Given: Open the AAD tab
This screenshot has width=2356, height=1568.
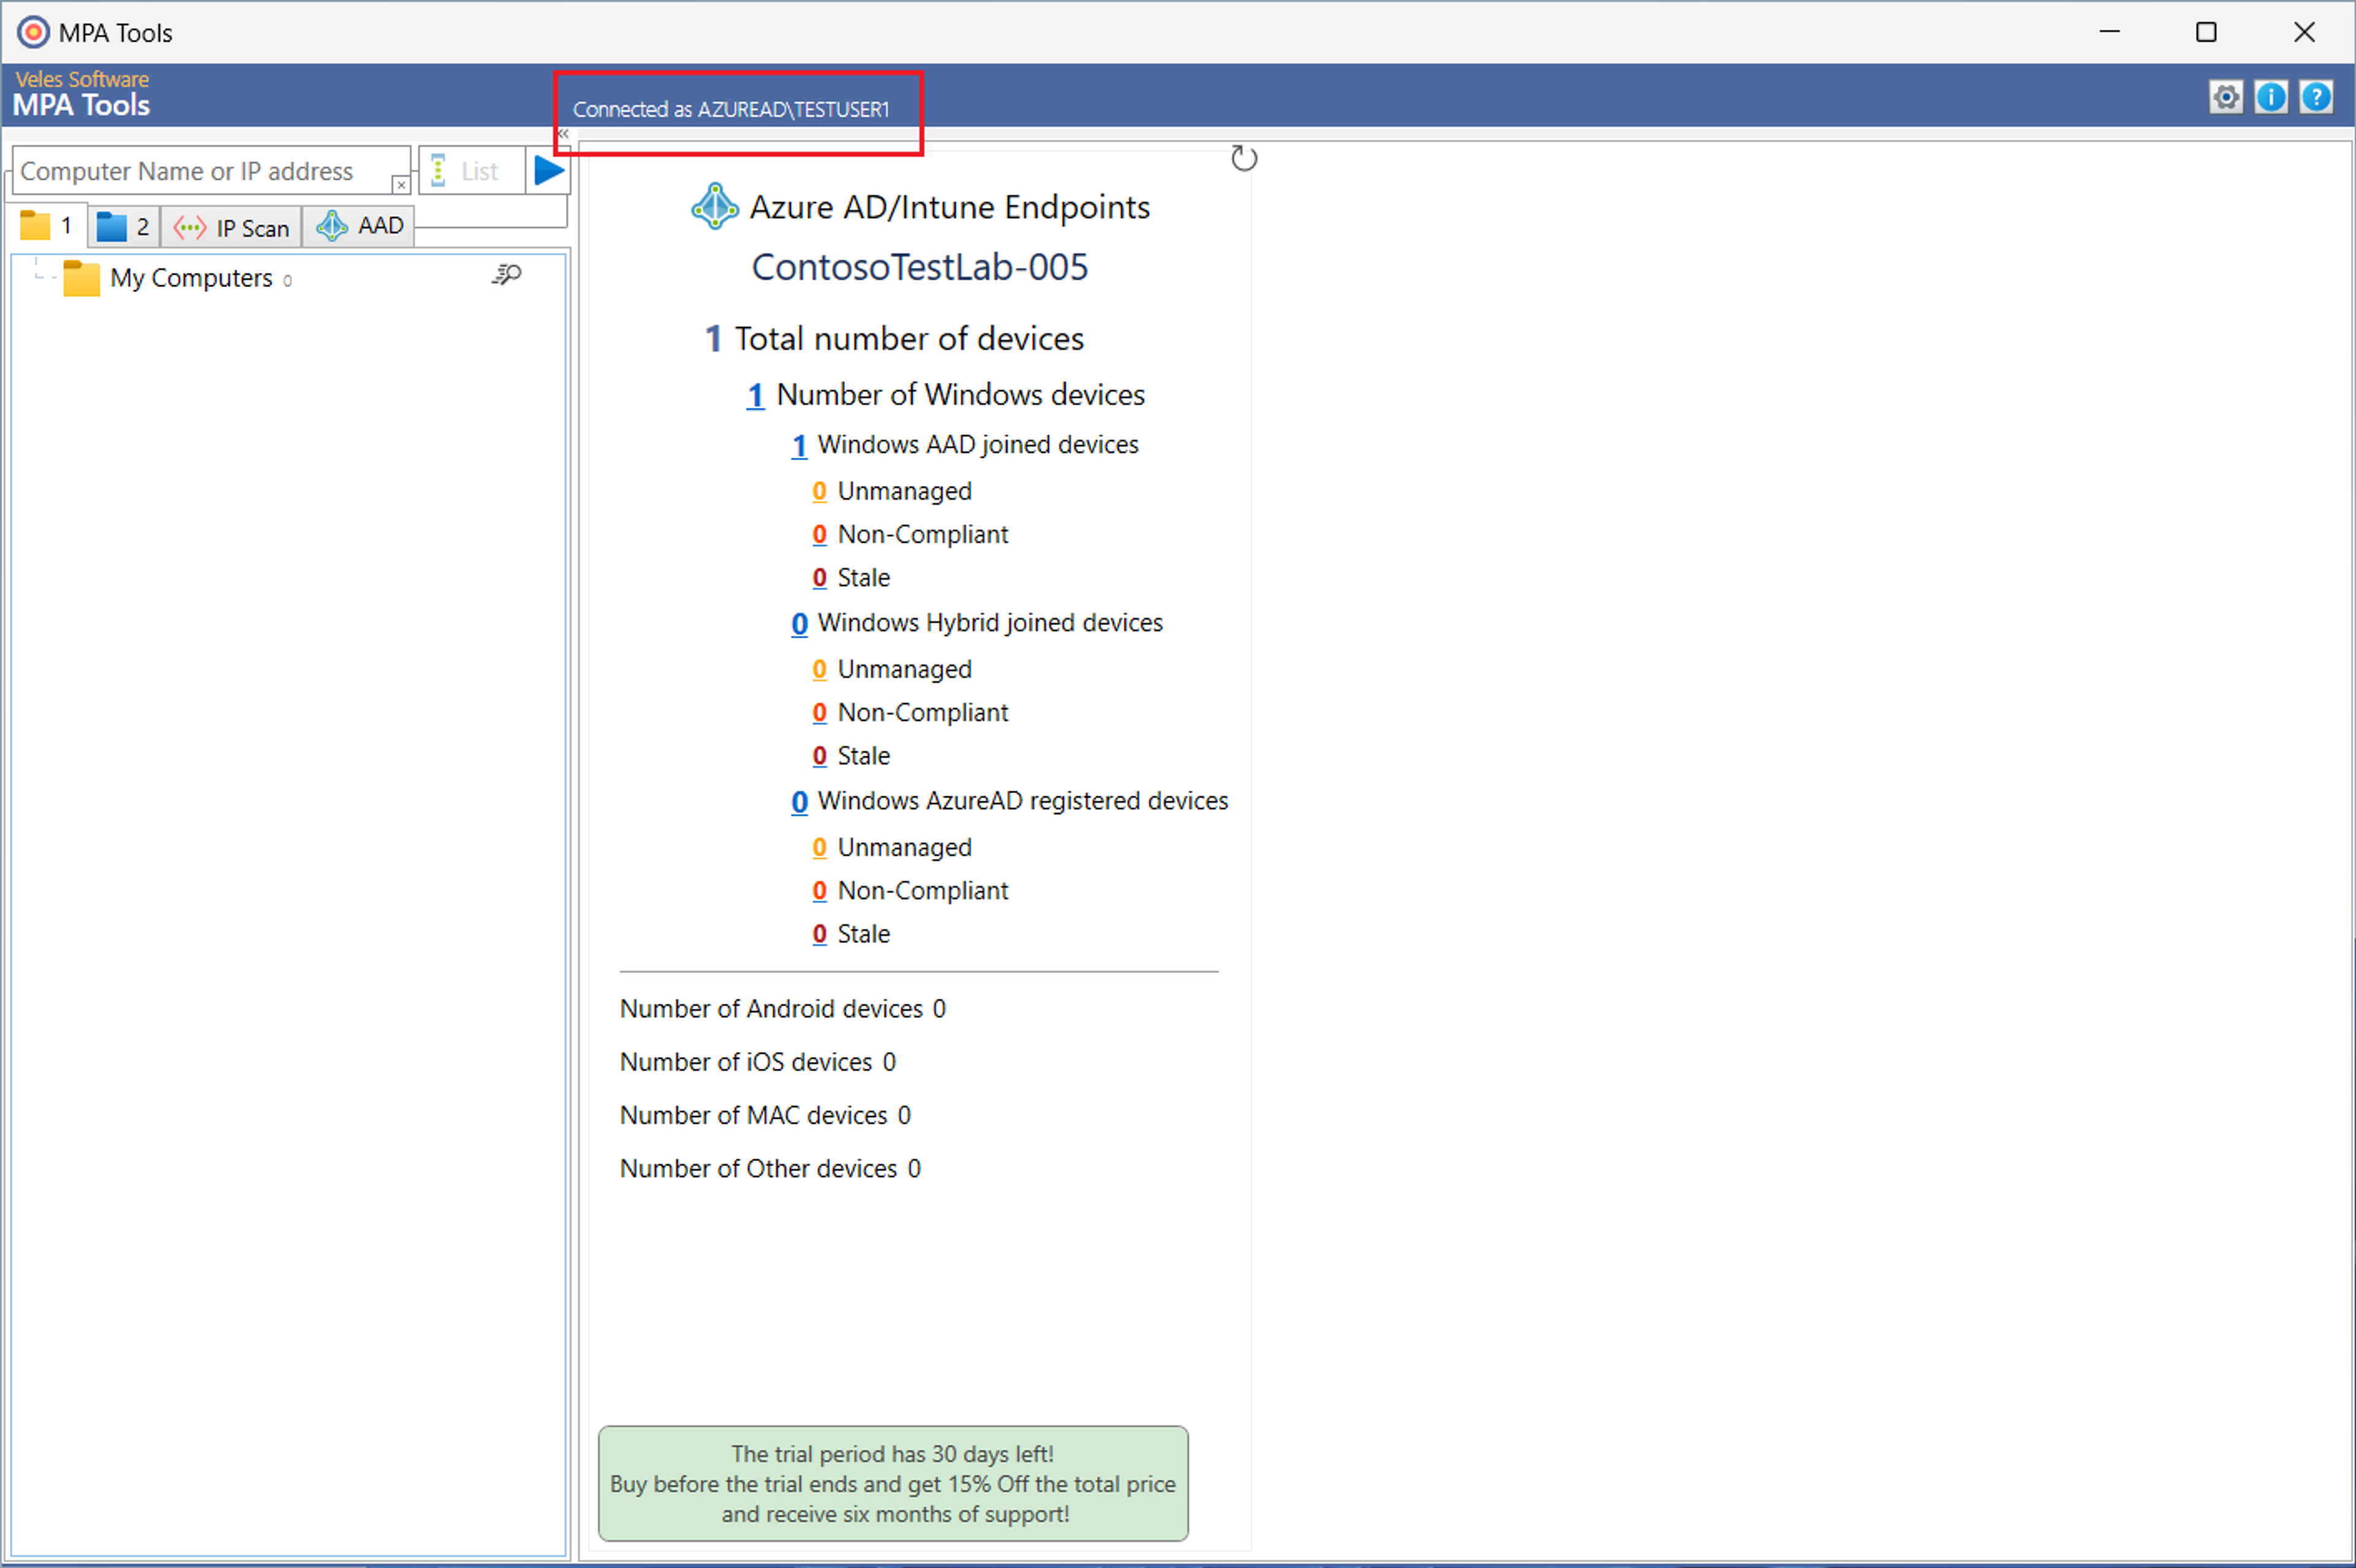Looking at the screenshot, I should click(359, 226).
